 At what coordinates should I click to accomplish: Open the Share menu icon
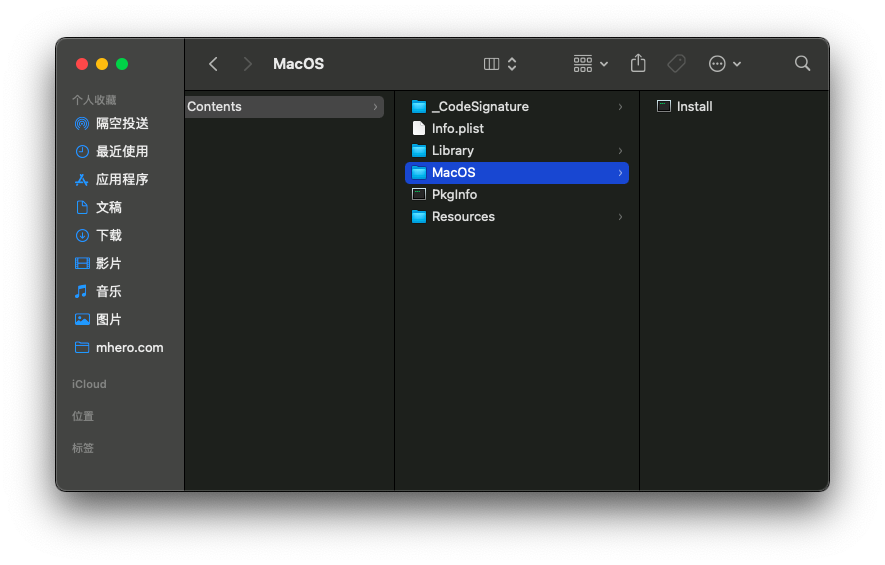click(x=638, y=63)
